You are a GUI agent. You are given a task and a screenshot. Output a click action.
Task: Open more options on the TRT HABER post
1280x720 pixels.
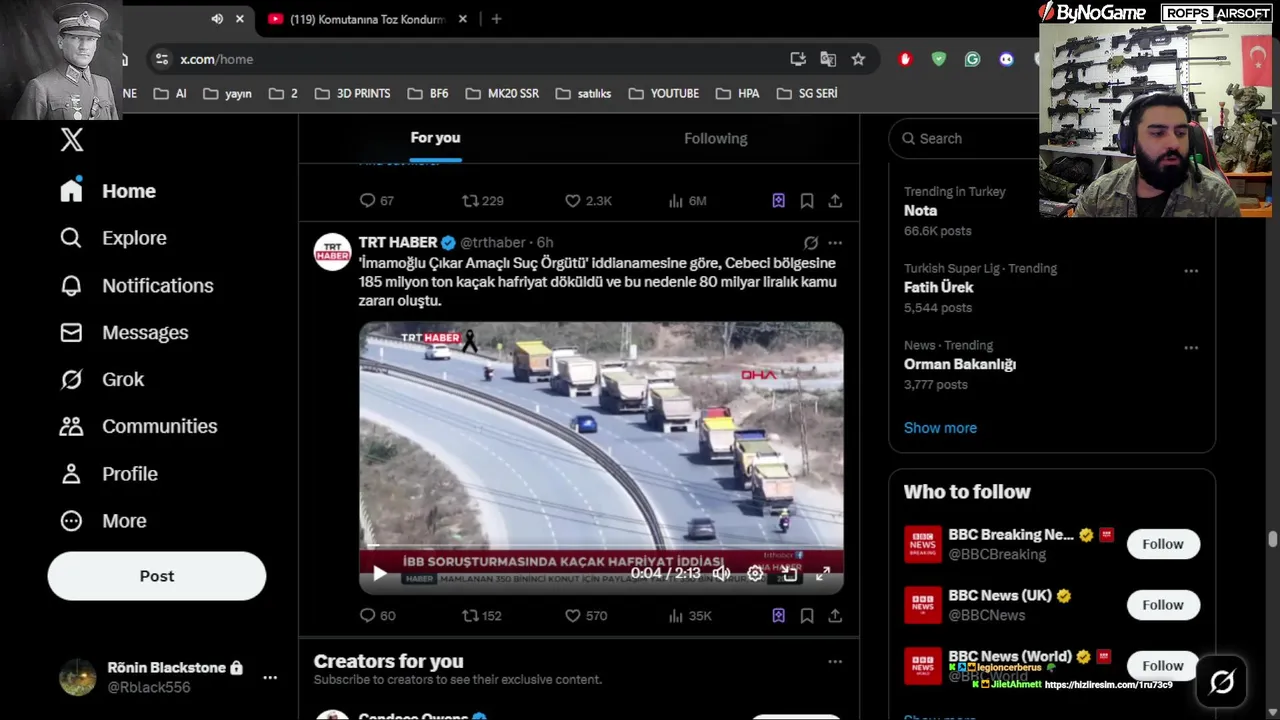[835, 243]
